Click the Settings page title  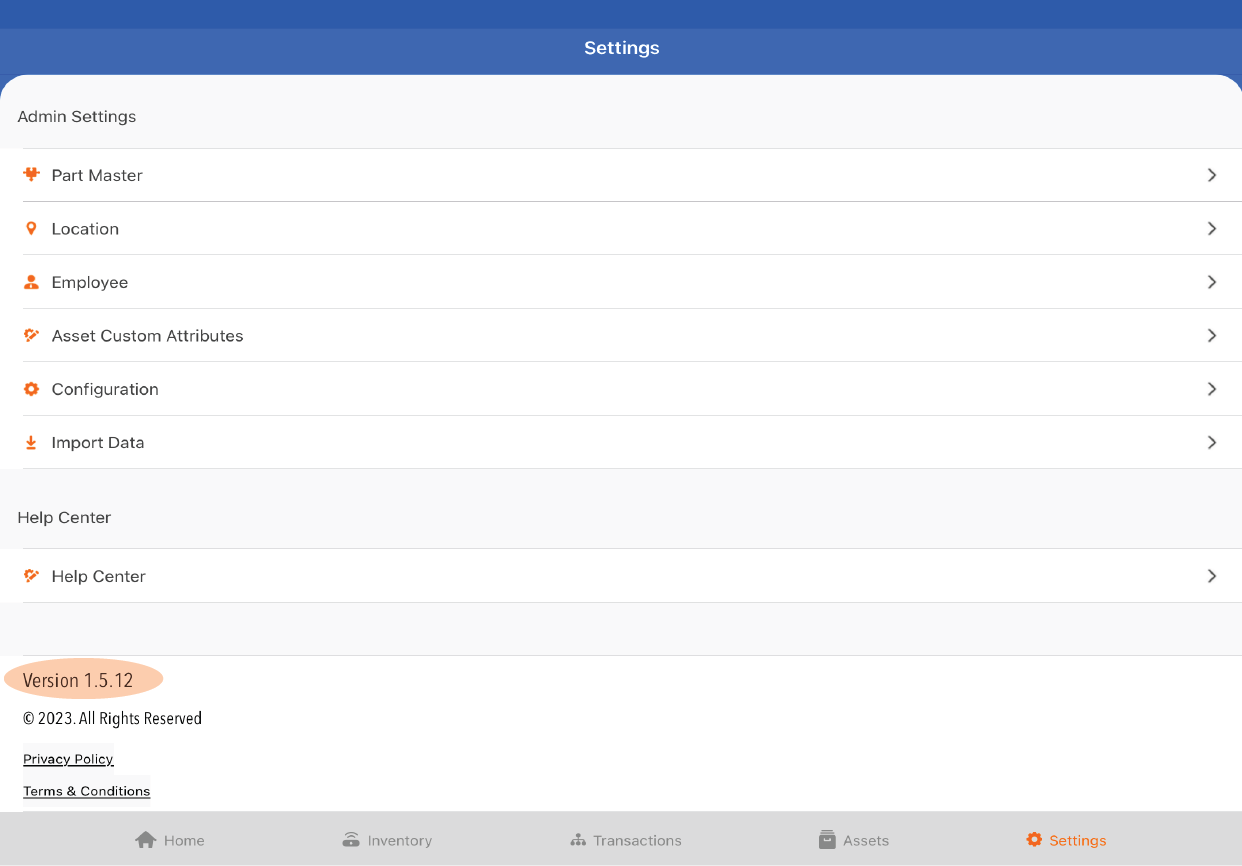click(622, 48)
